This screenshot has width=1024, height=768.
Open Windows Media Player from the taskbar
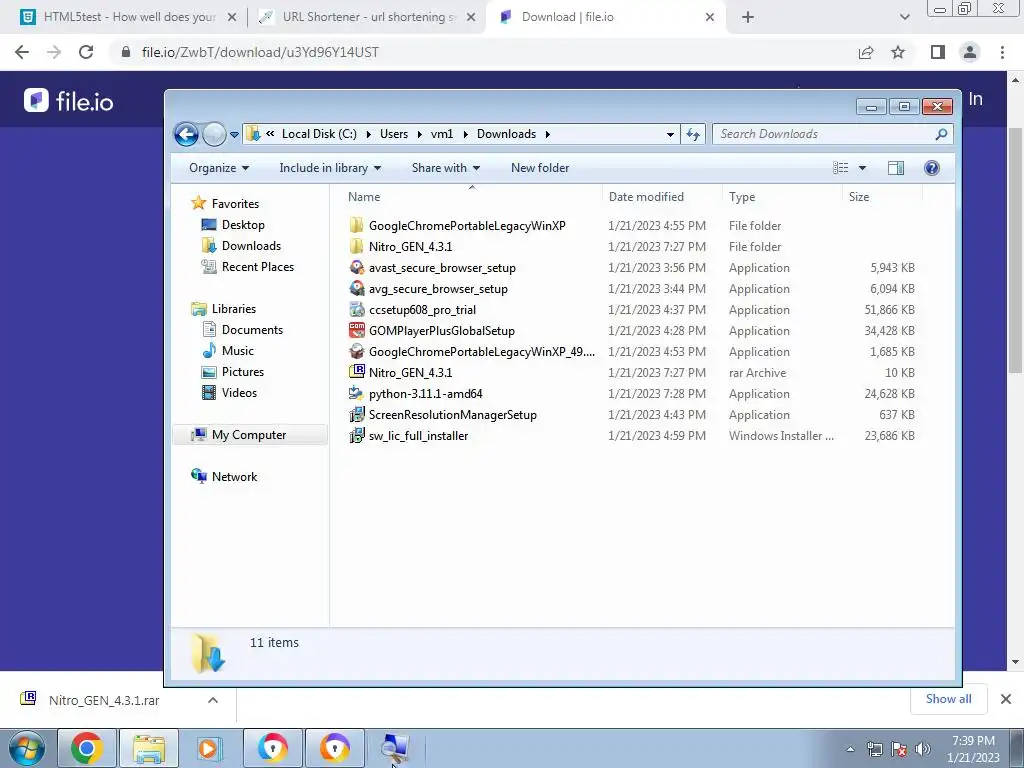point(210,748)
